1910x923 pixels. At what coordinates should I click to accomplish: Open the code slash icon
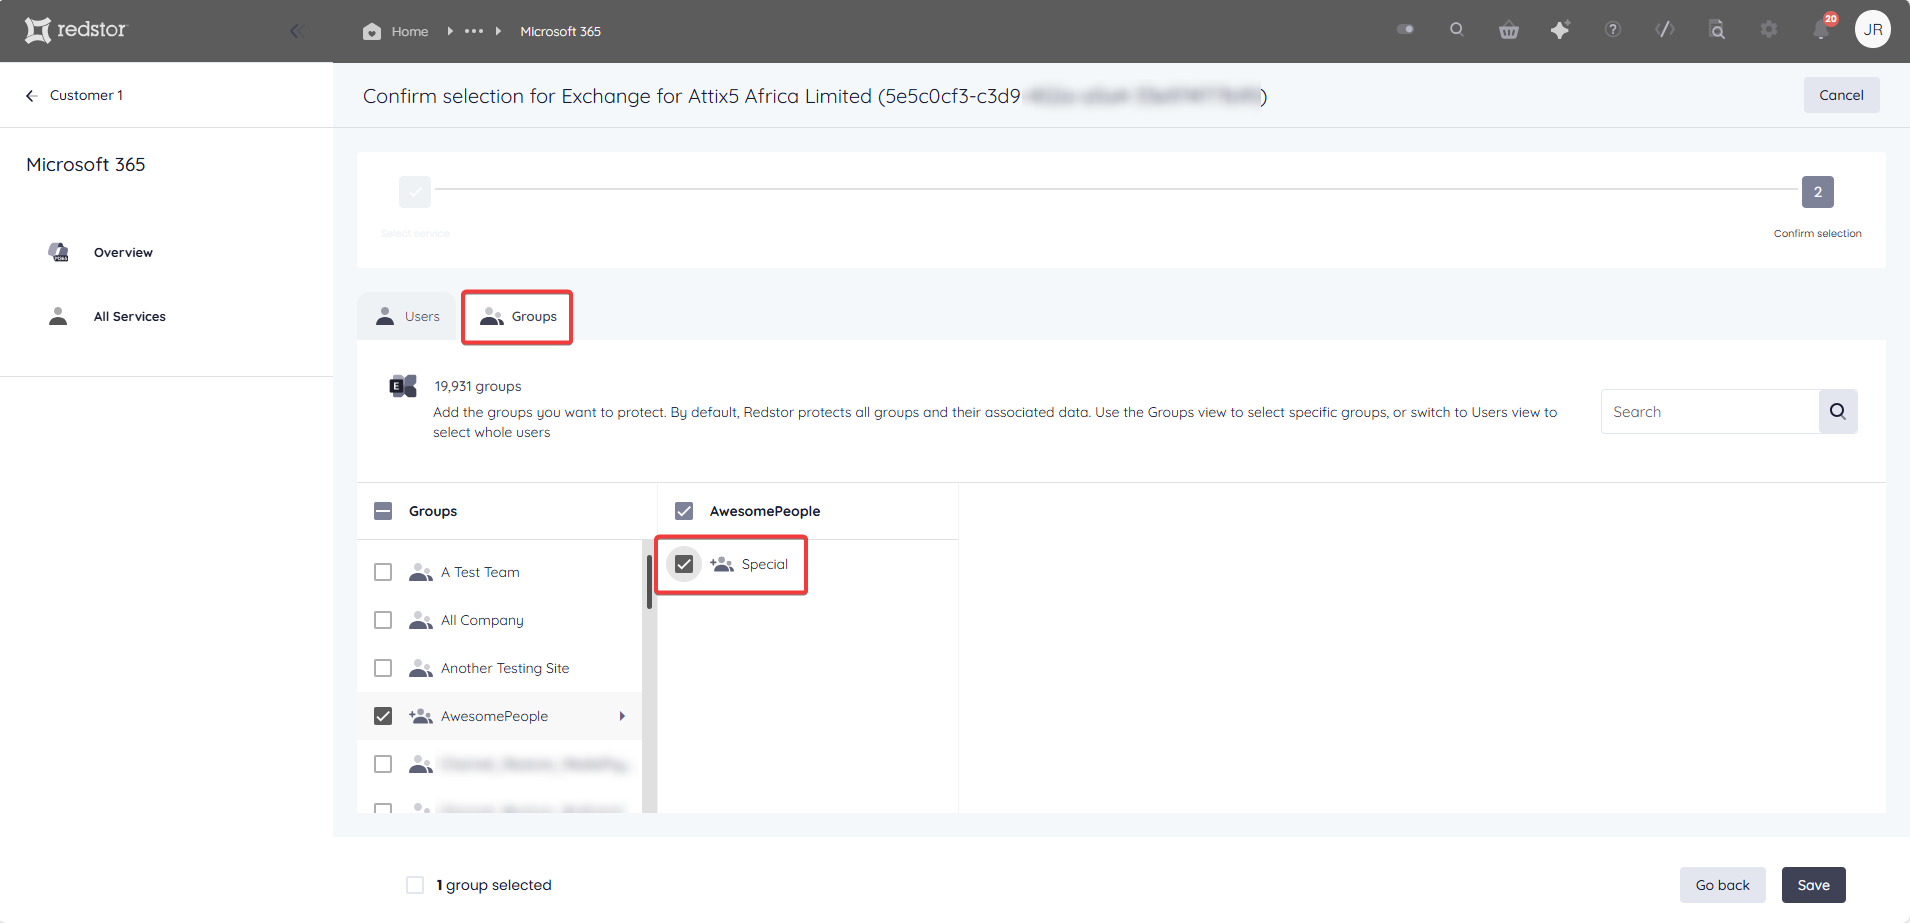pyautogui.click(x=1665, y=30)
